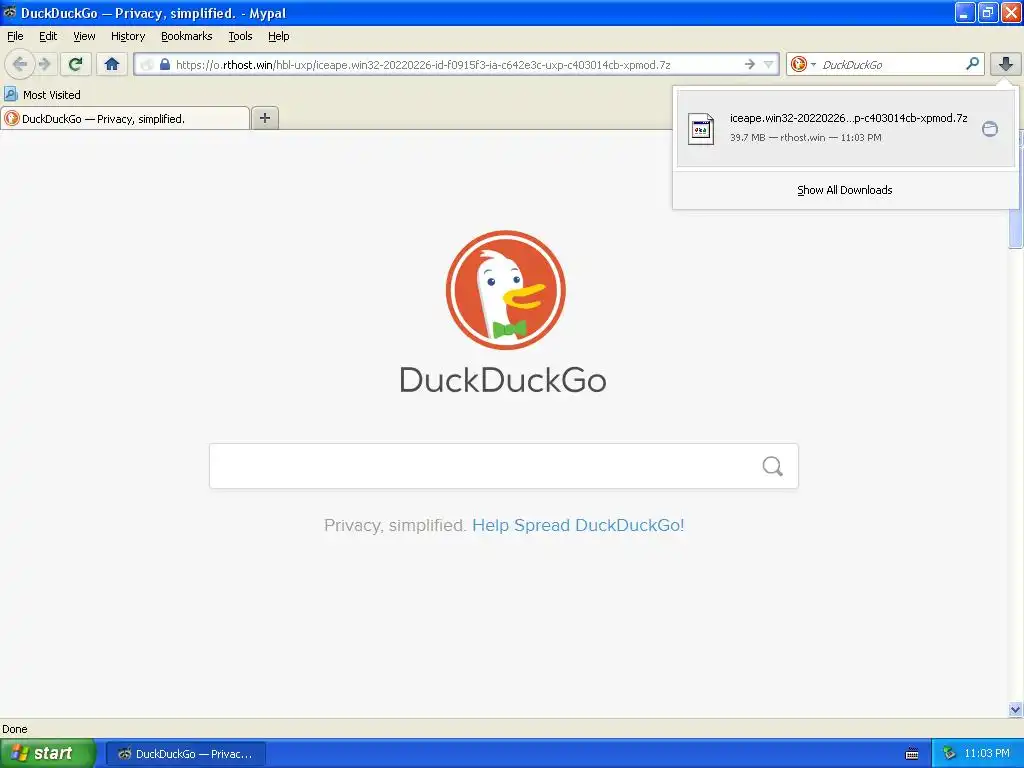Click the magnifier in toolbar search box
This screenshot has width=1024, height=768.
click(x=972, y=64)
